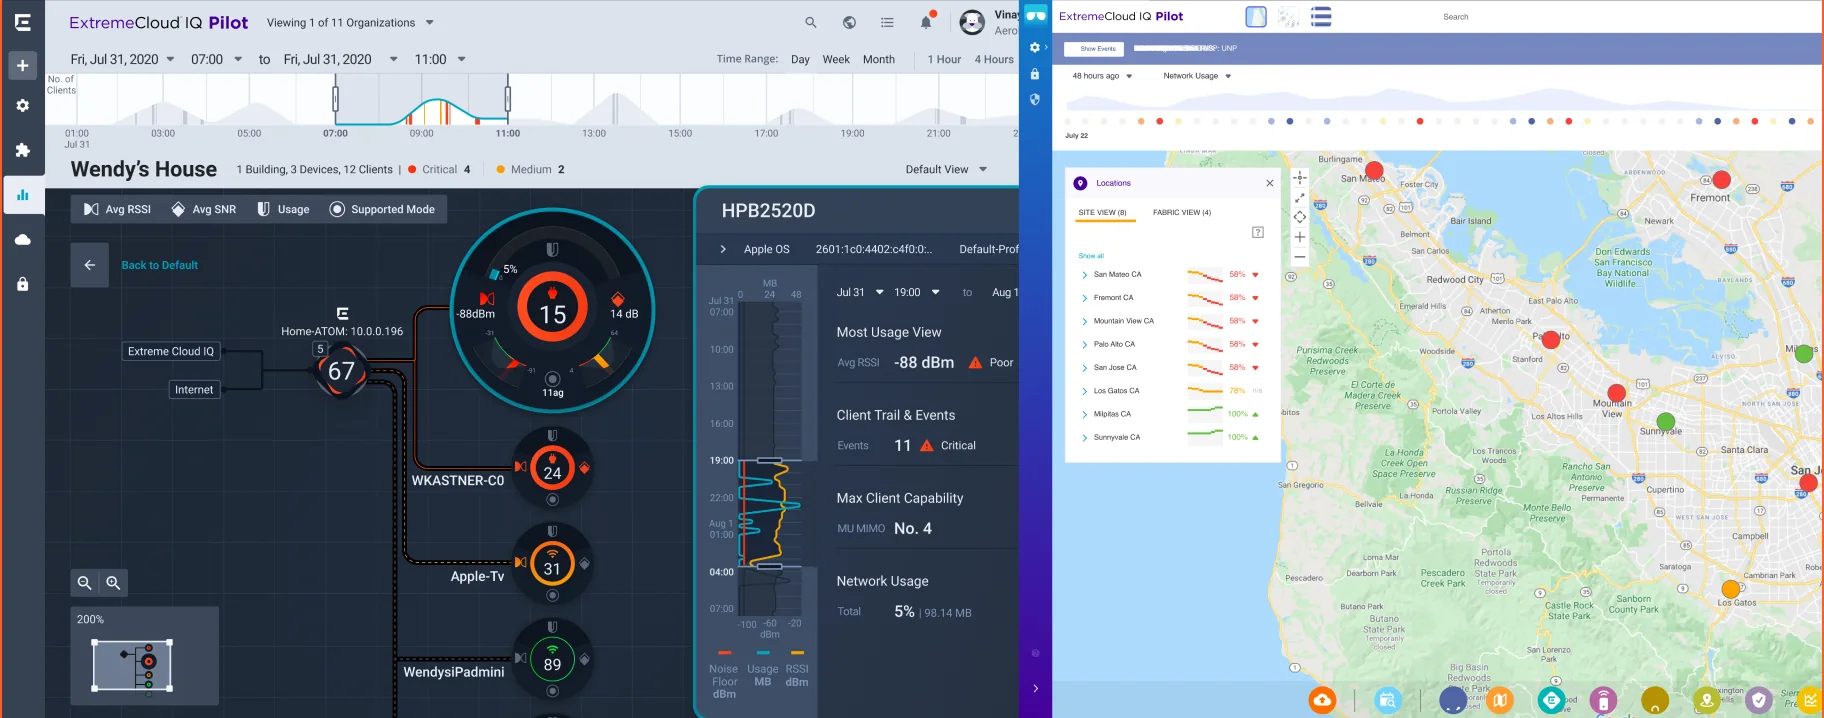Close the Locations panel

(1270, 183)
